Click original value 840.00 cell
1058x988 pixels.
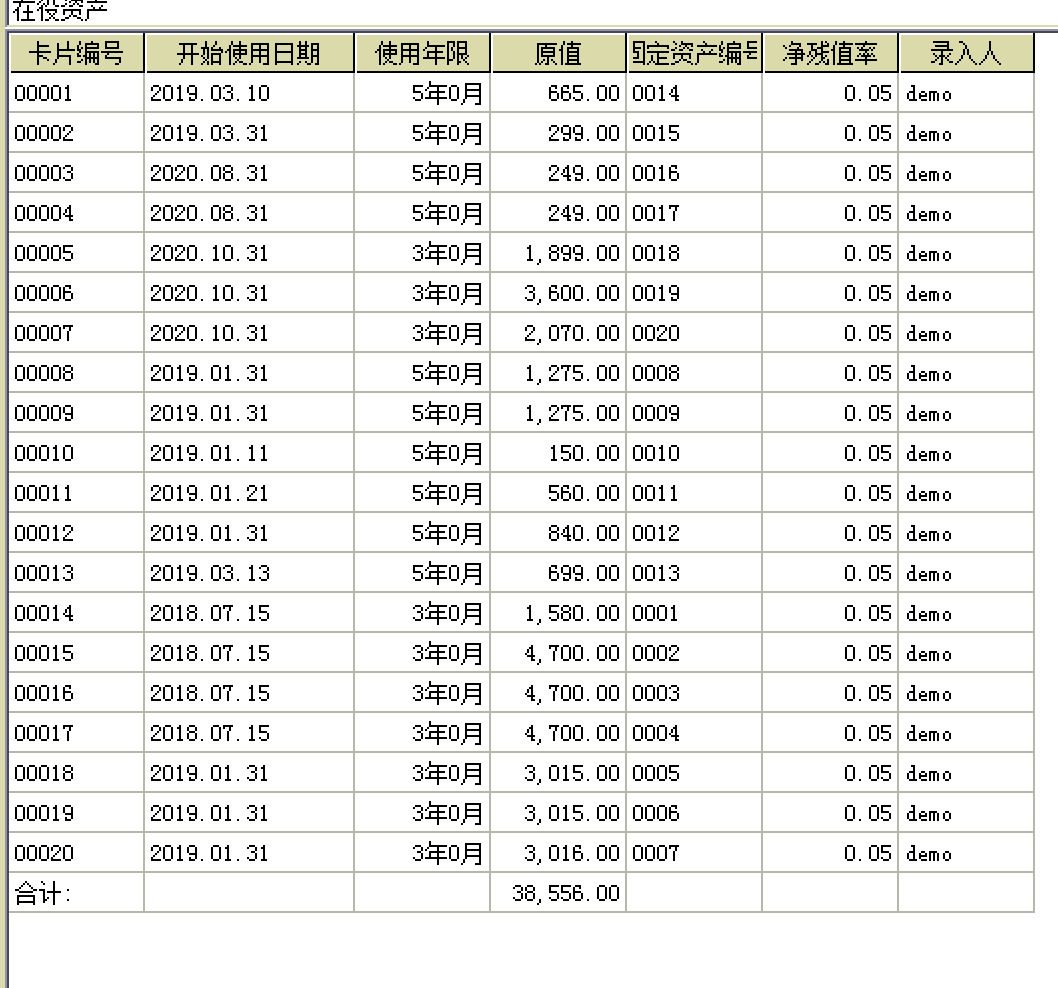coord(558,533)
